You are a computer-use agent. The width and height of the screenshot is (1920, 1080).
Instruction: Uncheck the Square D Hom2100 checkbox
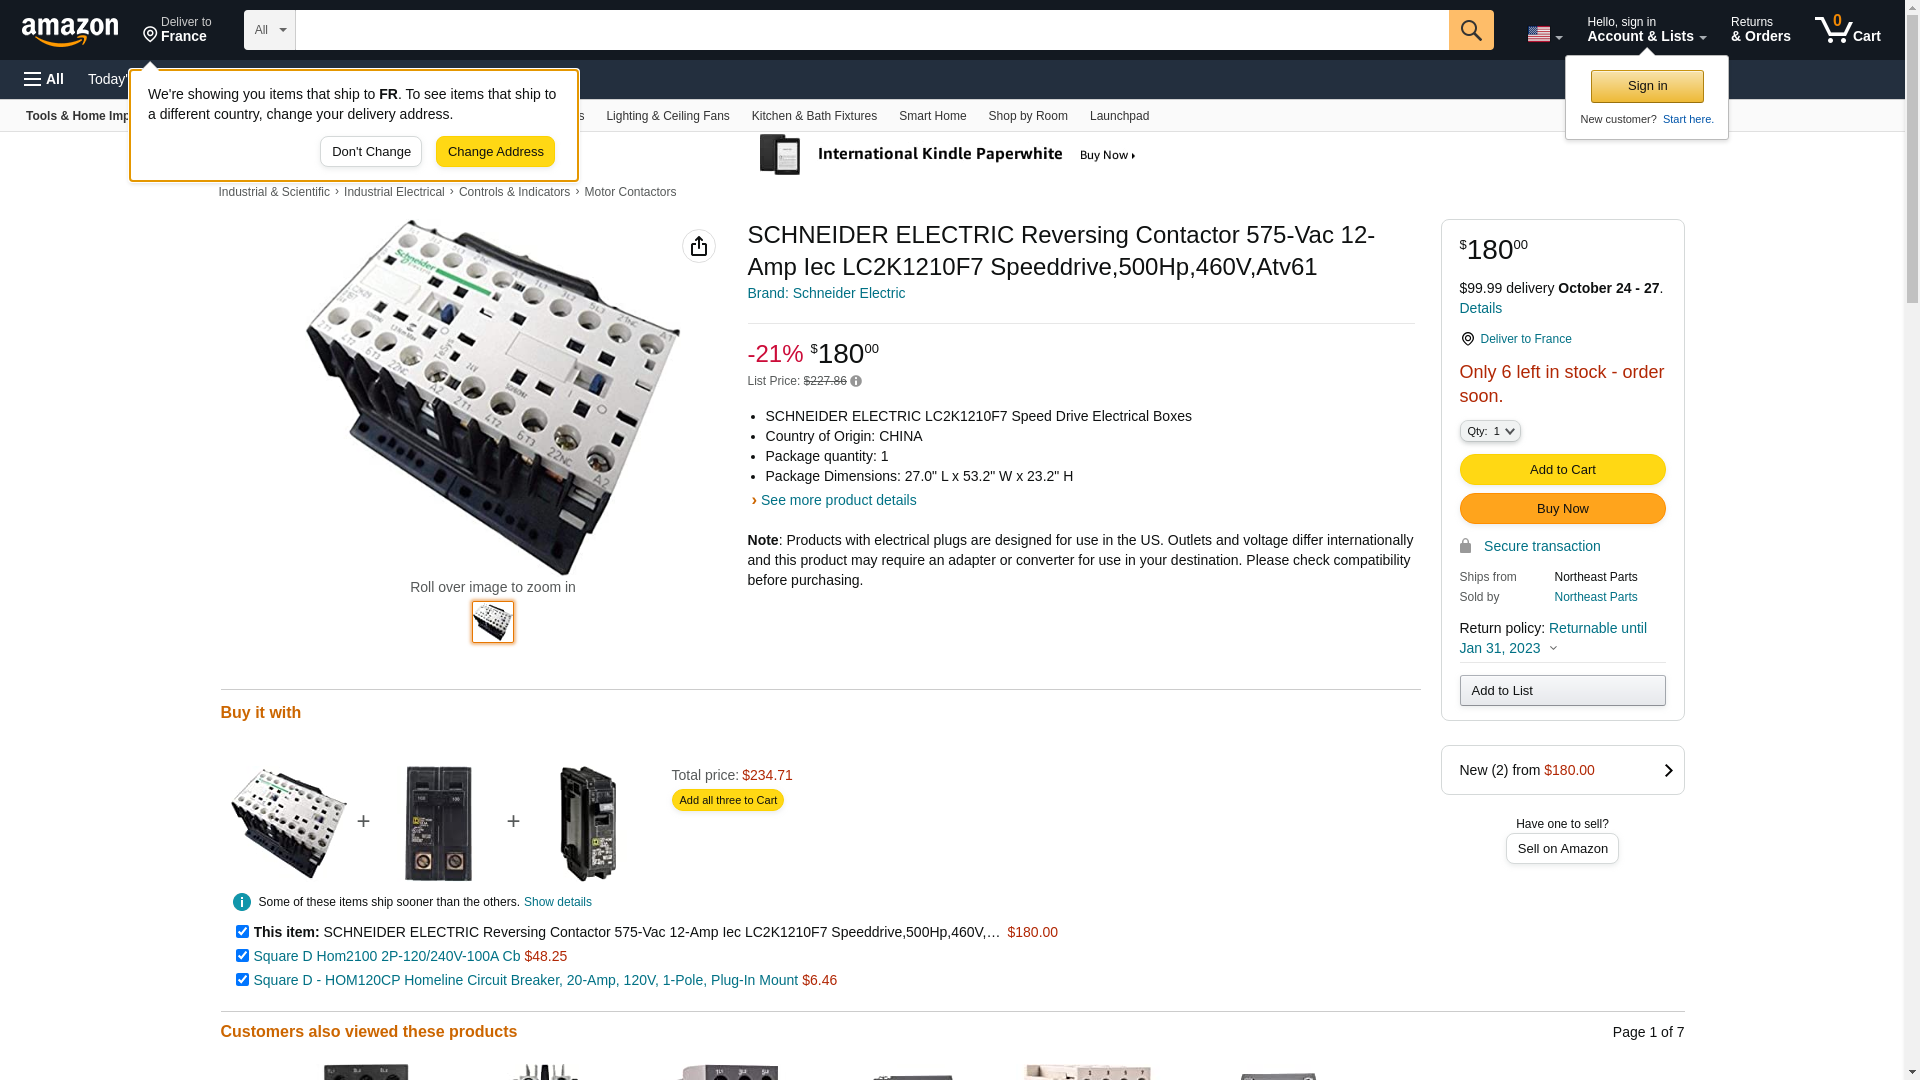click(242, 956)
